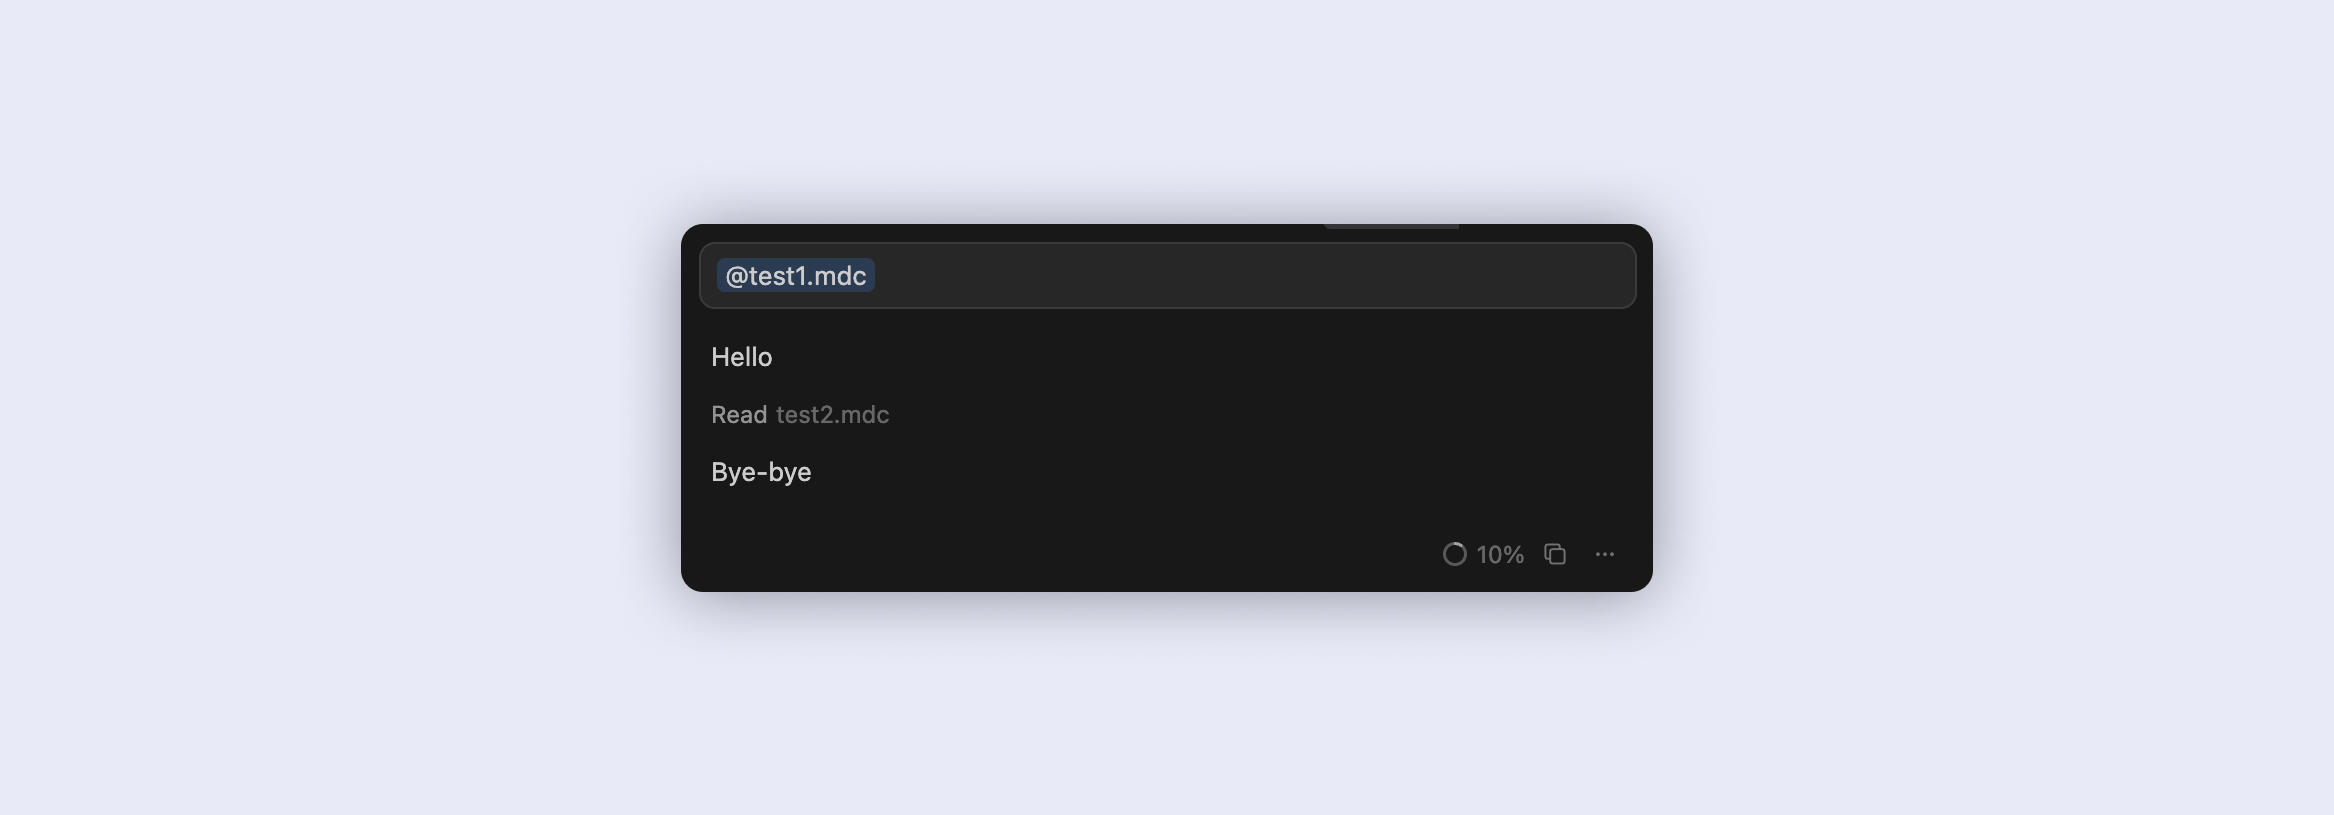Viewport: 2334px width, 815px height.
Task: Copy the message with the copy icon
Action: click(1555, 554)
